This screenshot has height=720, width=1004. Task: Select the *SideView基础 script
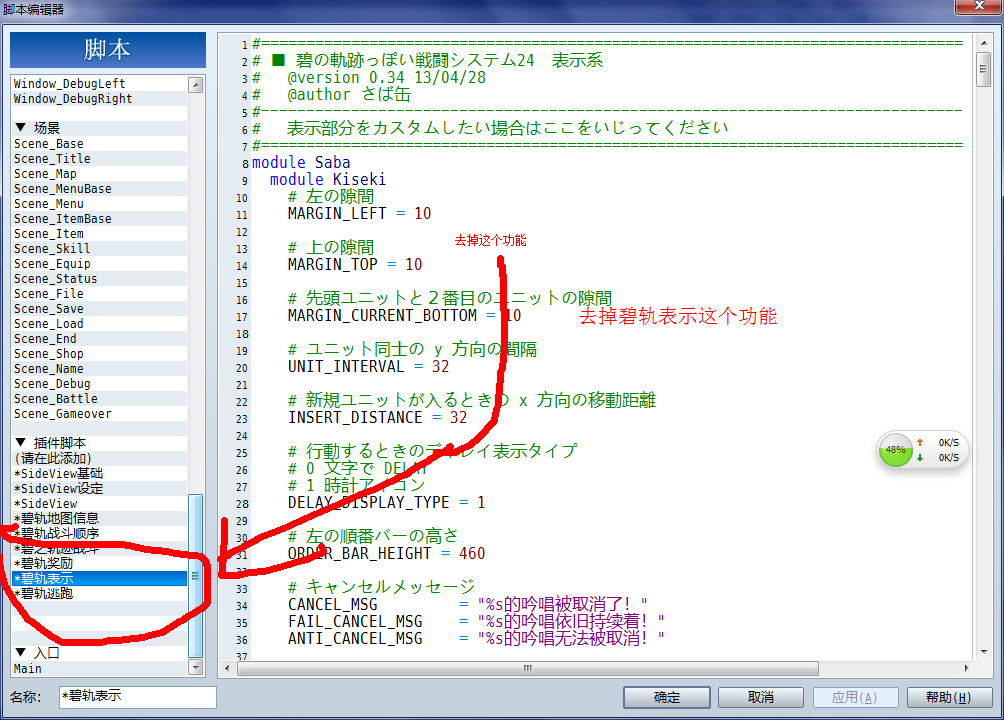(x=99, y=473)
